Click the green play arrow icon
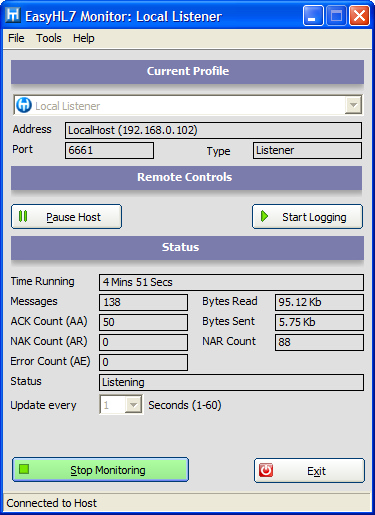This screenshot has height=515, width=375. pos(264,216)
